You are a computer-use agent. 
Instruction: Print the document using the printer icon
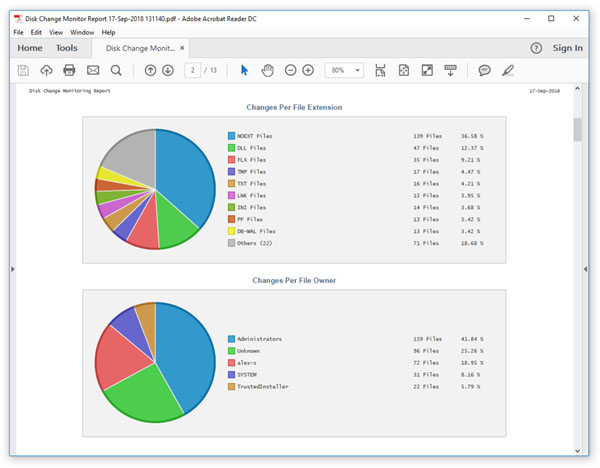click(x=69, y=70)
